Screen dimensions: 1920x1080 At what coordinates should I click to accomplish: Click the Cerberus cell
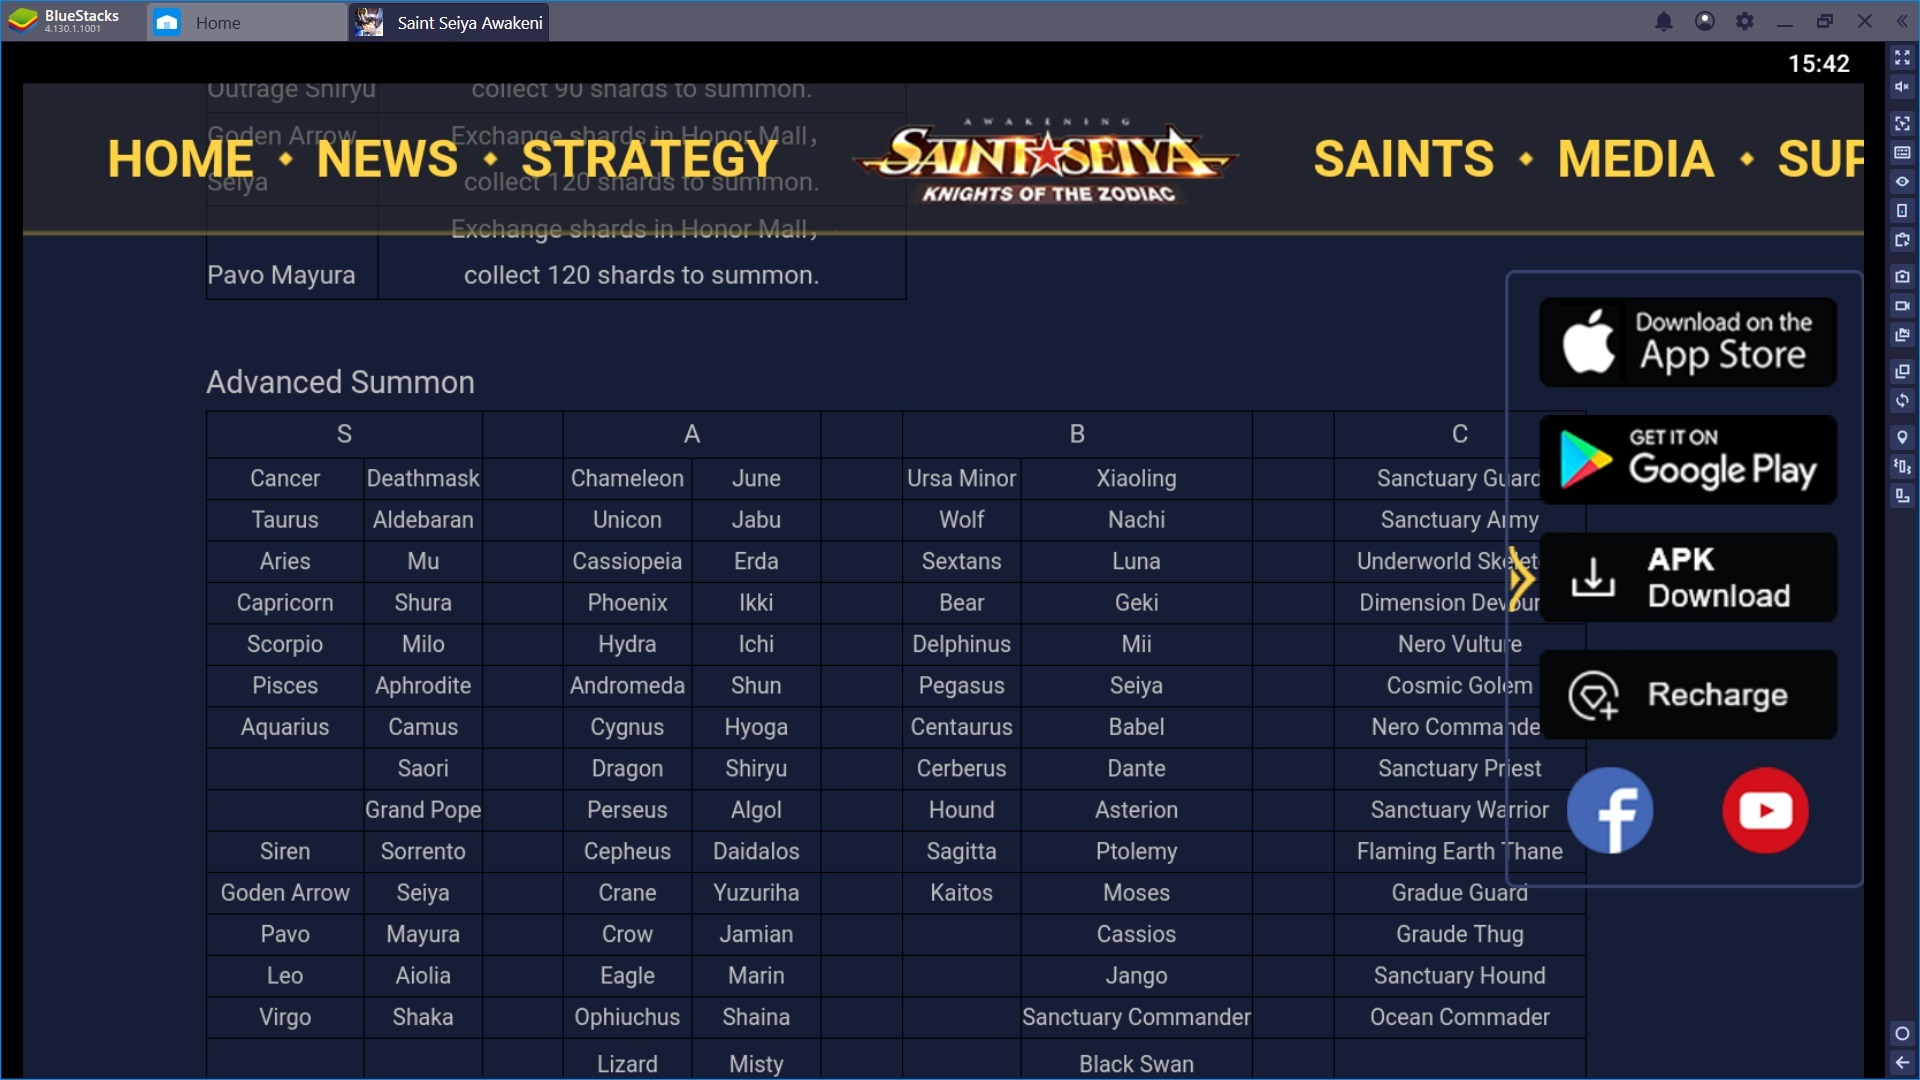point(961,768)
